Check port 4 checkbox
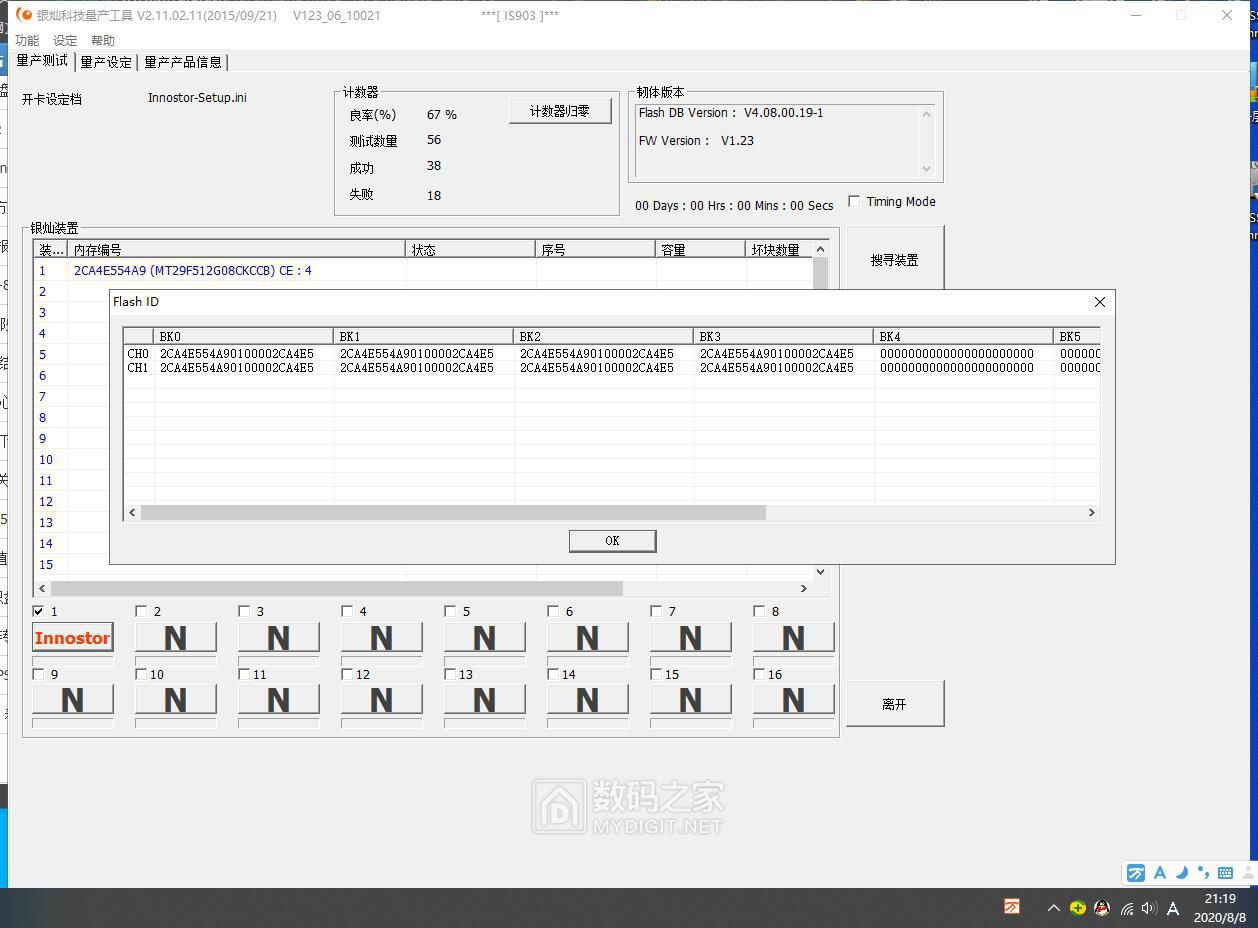Viewport: 1258px width, 928px height. click(x=347, y=611)
